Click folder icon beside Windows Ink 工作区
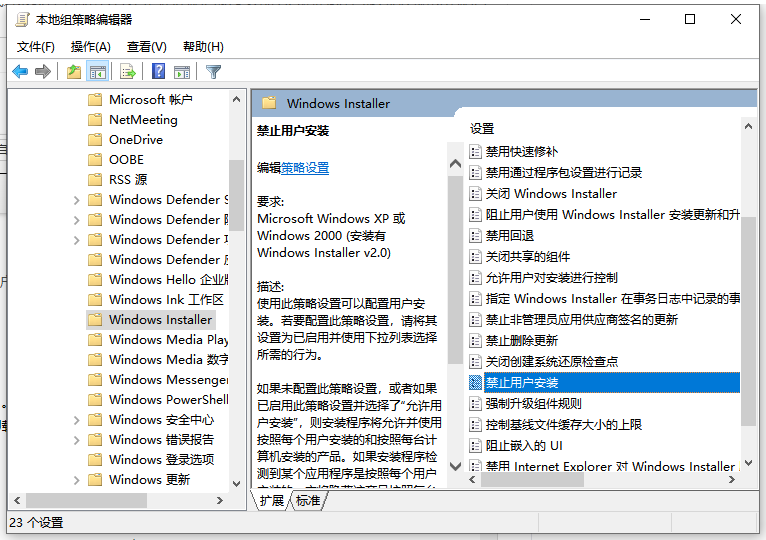The image size is (766, 540). [95, 300]
